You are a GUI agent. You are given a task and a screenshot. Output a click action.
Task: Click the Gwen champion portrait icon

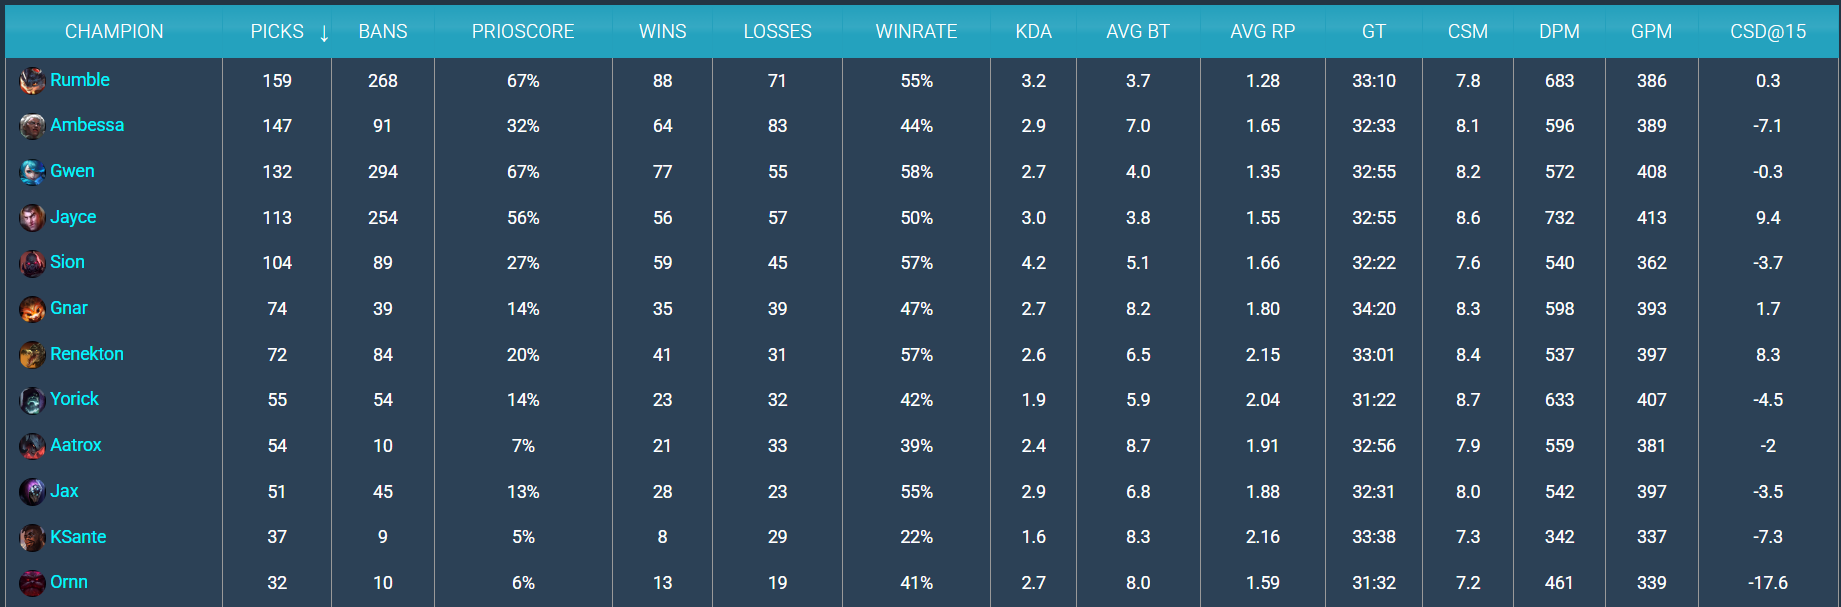coord(32,172)
